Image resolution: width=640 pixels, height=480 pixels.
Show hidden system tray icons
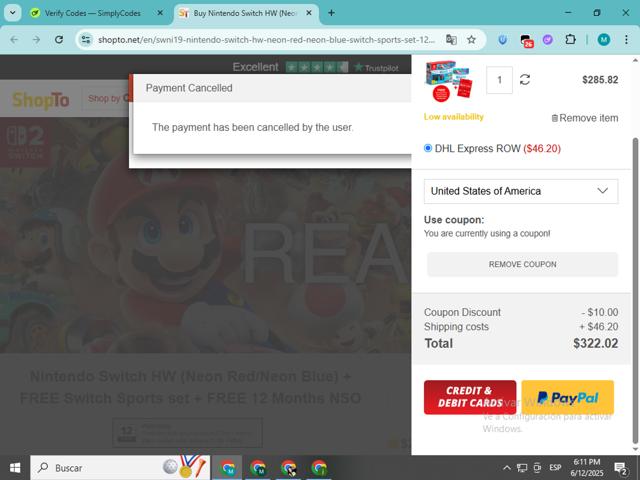pos(507,468)
